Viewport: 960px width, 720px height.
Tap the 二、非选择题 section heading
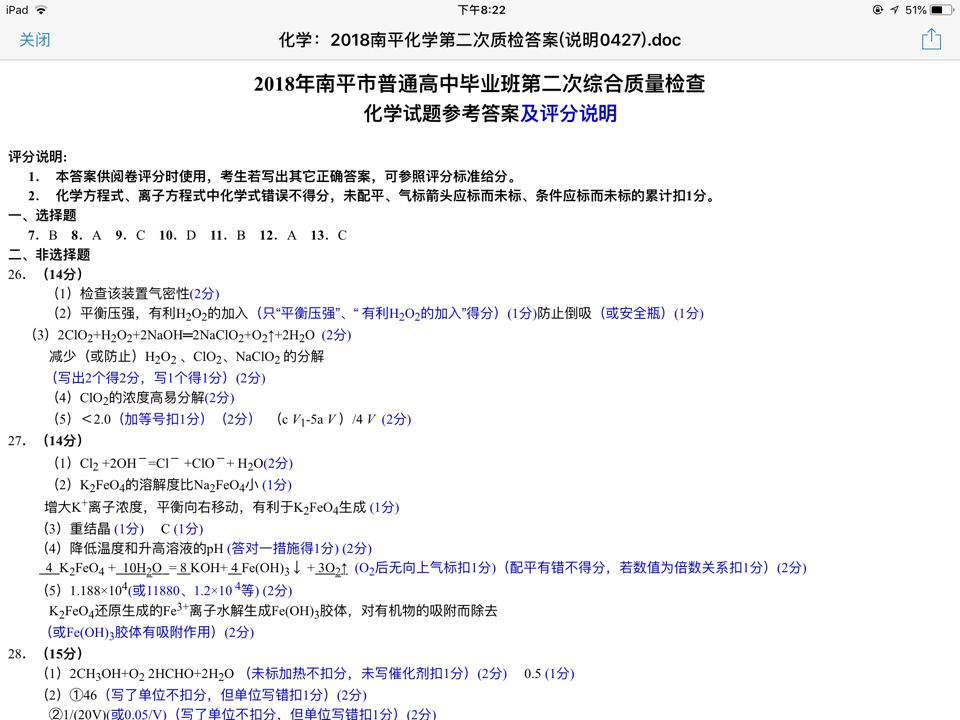coord(49,254)
